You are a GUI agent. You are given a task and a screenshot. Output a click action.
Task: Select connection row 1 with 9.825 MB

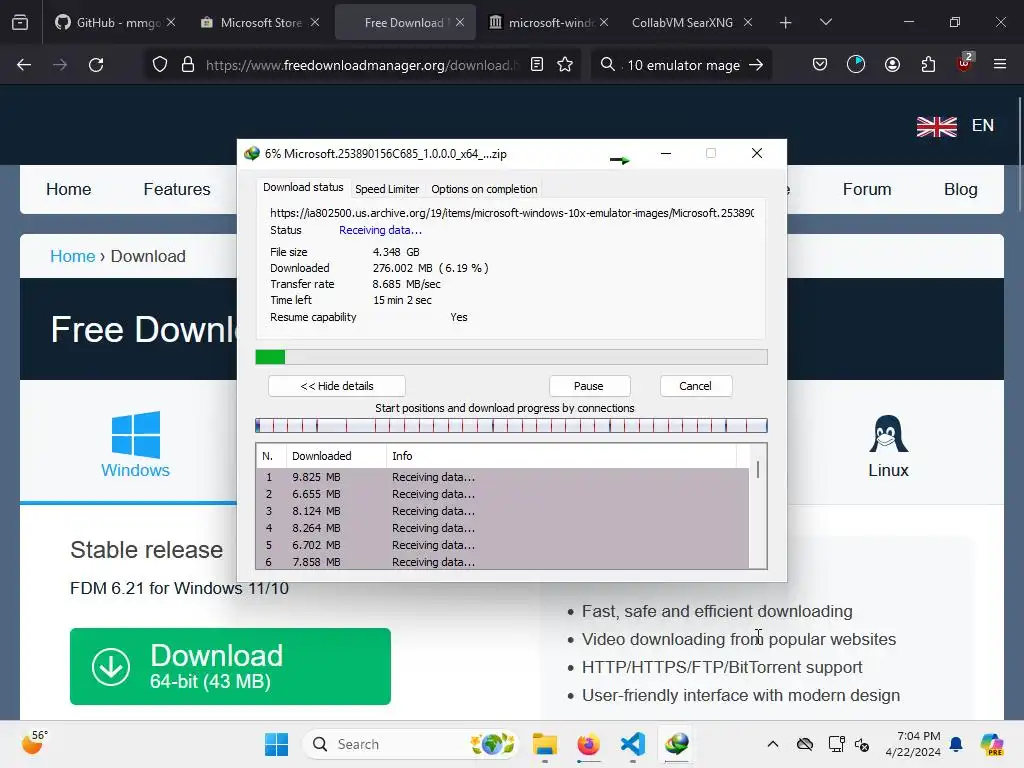coord(502,477)
